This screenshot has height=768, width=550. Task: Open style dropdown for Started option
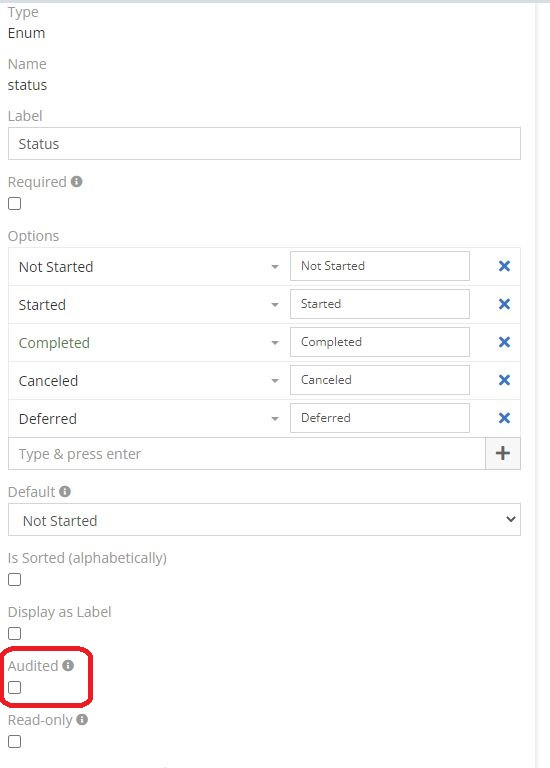(275, 305)
